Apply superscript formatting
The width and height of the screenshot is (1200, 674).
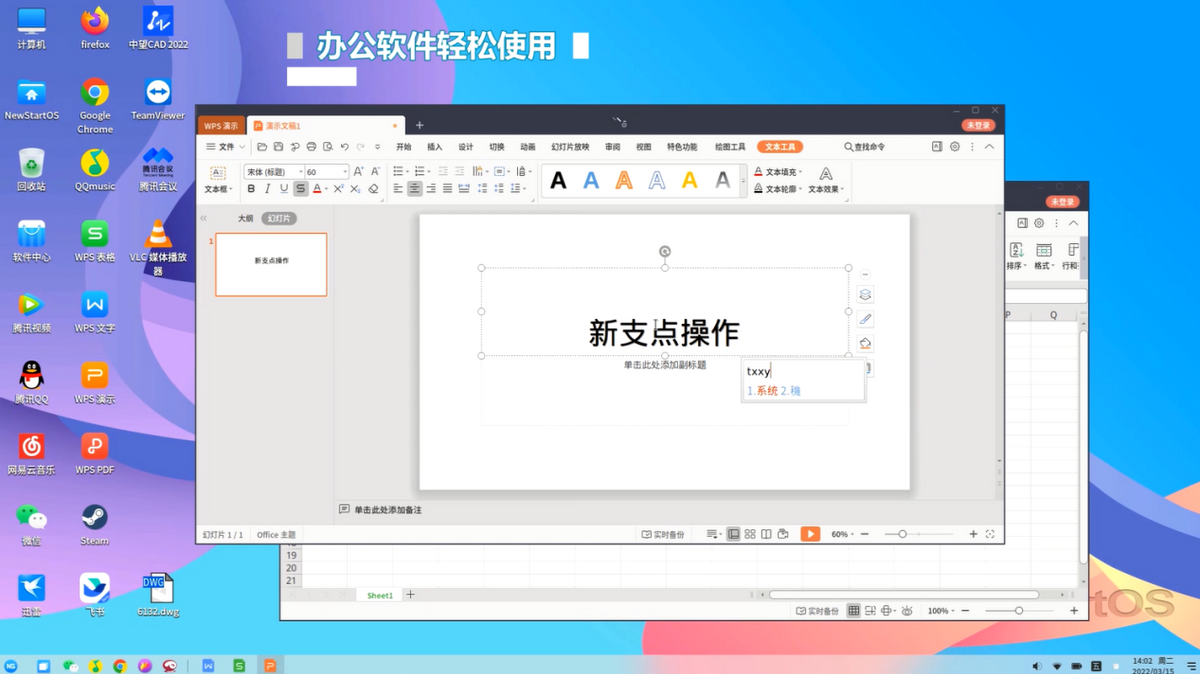pyautogui.click(x=339, y=188)
